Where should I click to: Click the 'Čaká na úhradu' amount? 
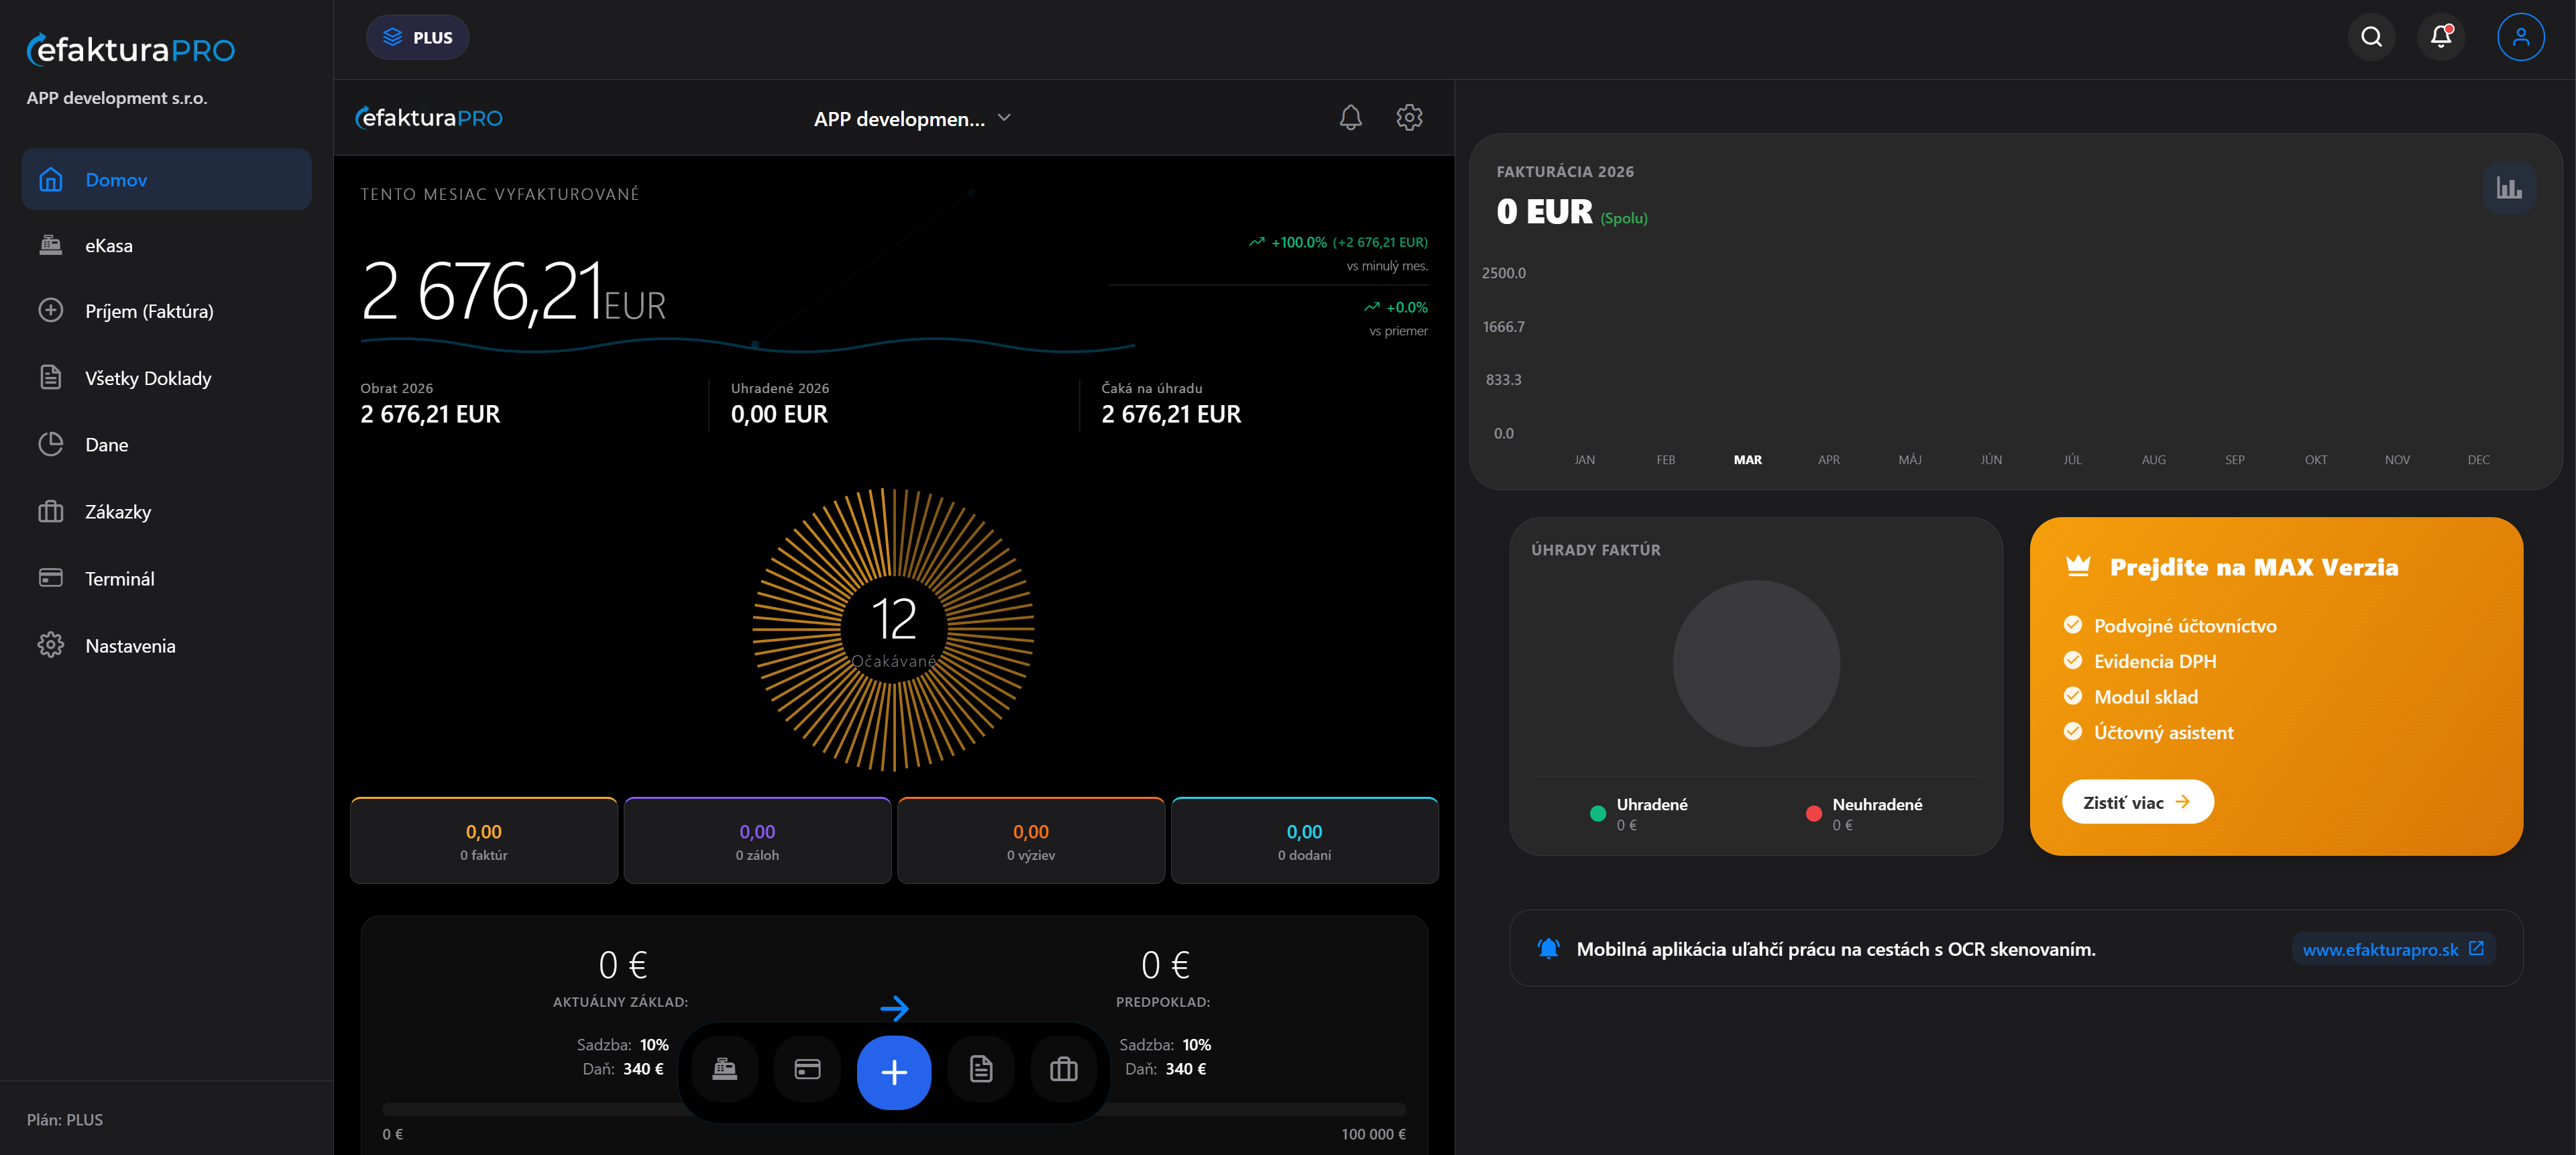click(x=1171, y=414)
